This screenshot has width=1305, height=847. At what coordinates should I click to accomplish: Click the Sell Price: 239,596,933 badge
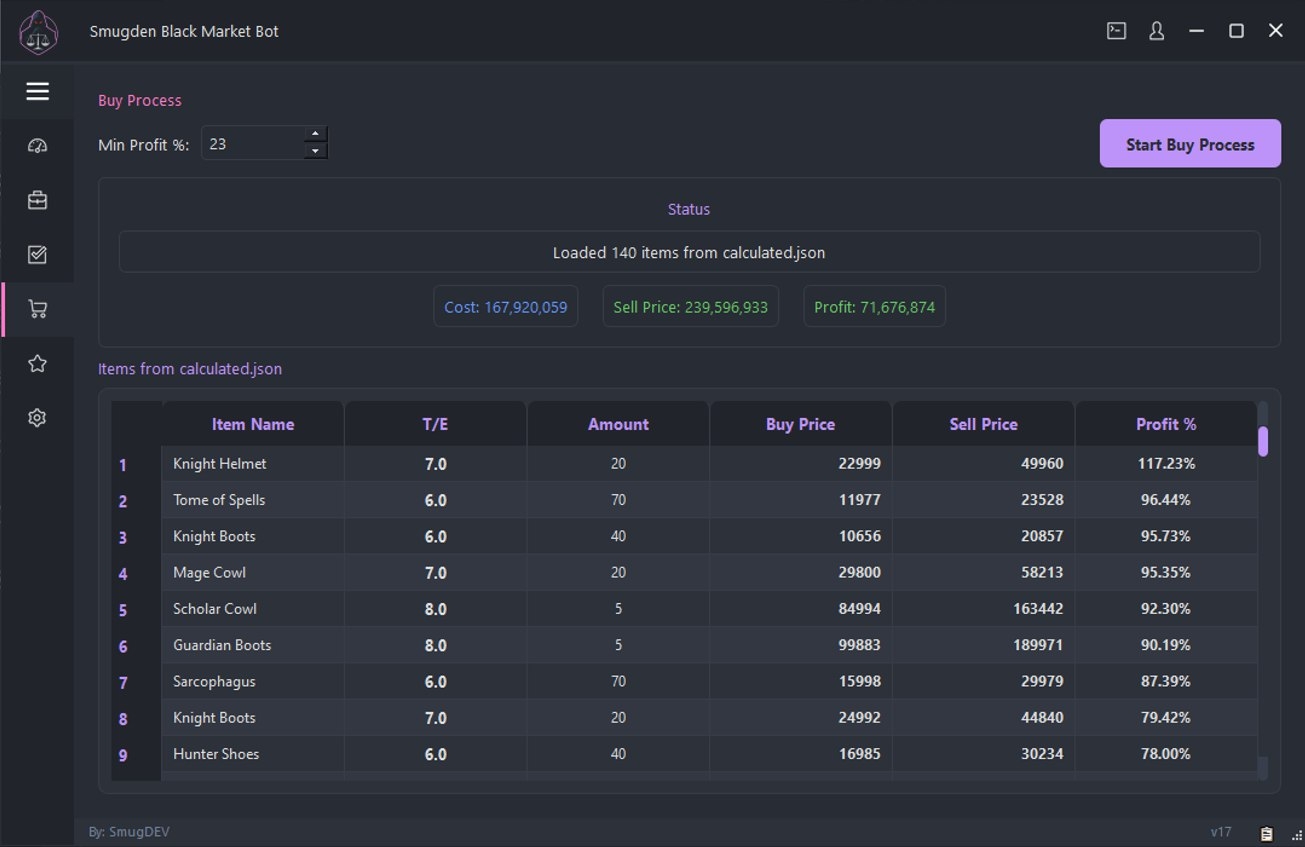click(x=690, y=306)
